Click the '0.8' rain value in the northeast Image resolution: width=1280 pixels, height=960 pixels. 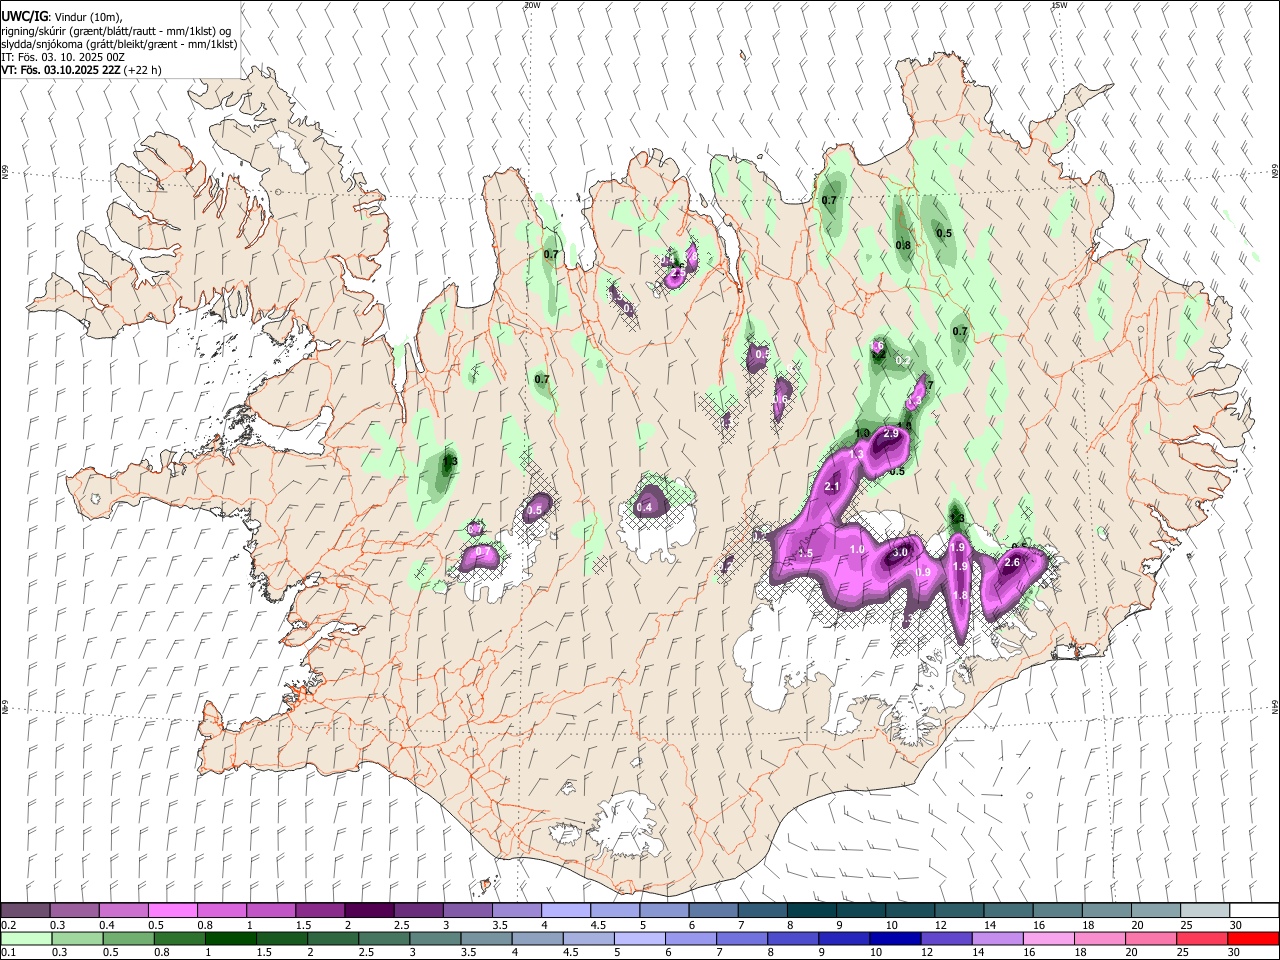(x=903, y=245)
